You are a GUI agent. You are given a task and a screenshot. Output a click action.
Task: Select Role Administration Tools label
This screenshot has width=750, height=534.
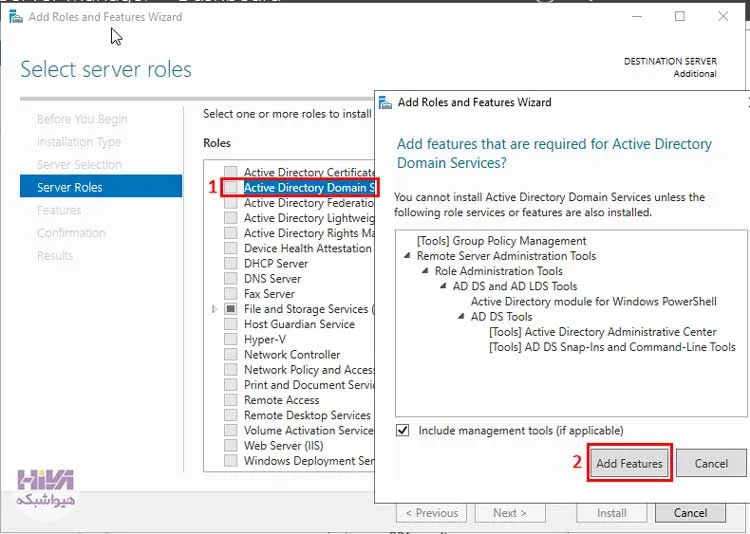[x=498, y=271]
